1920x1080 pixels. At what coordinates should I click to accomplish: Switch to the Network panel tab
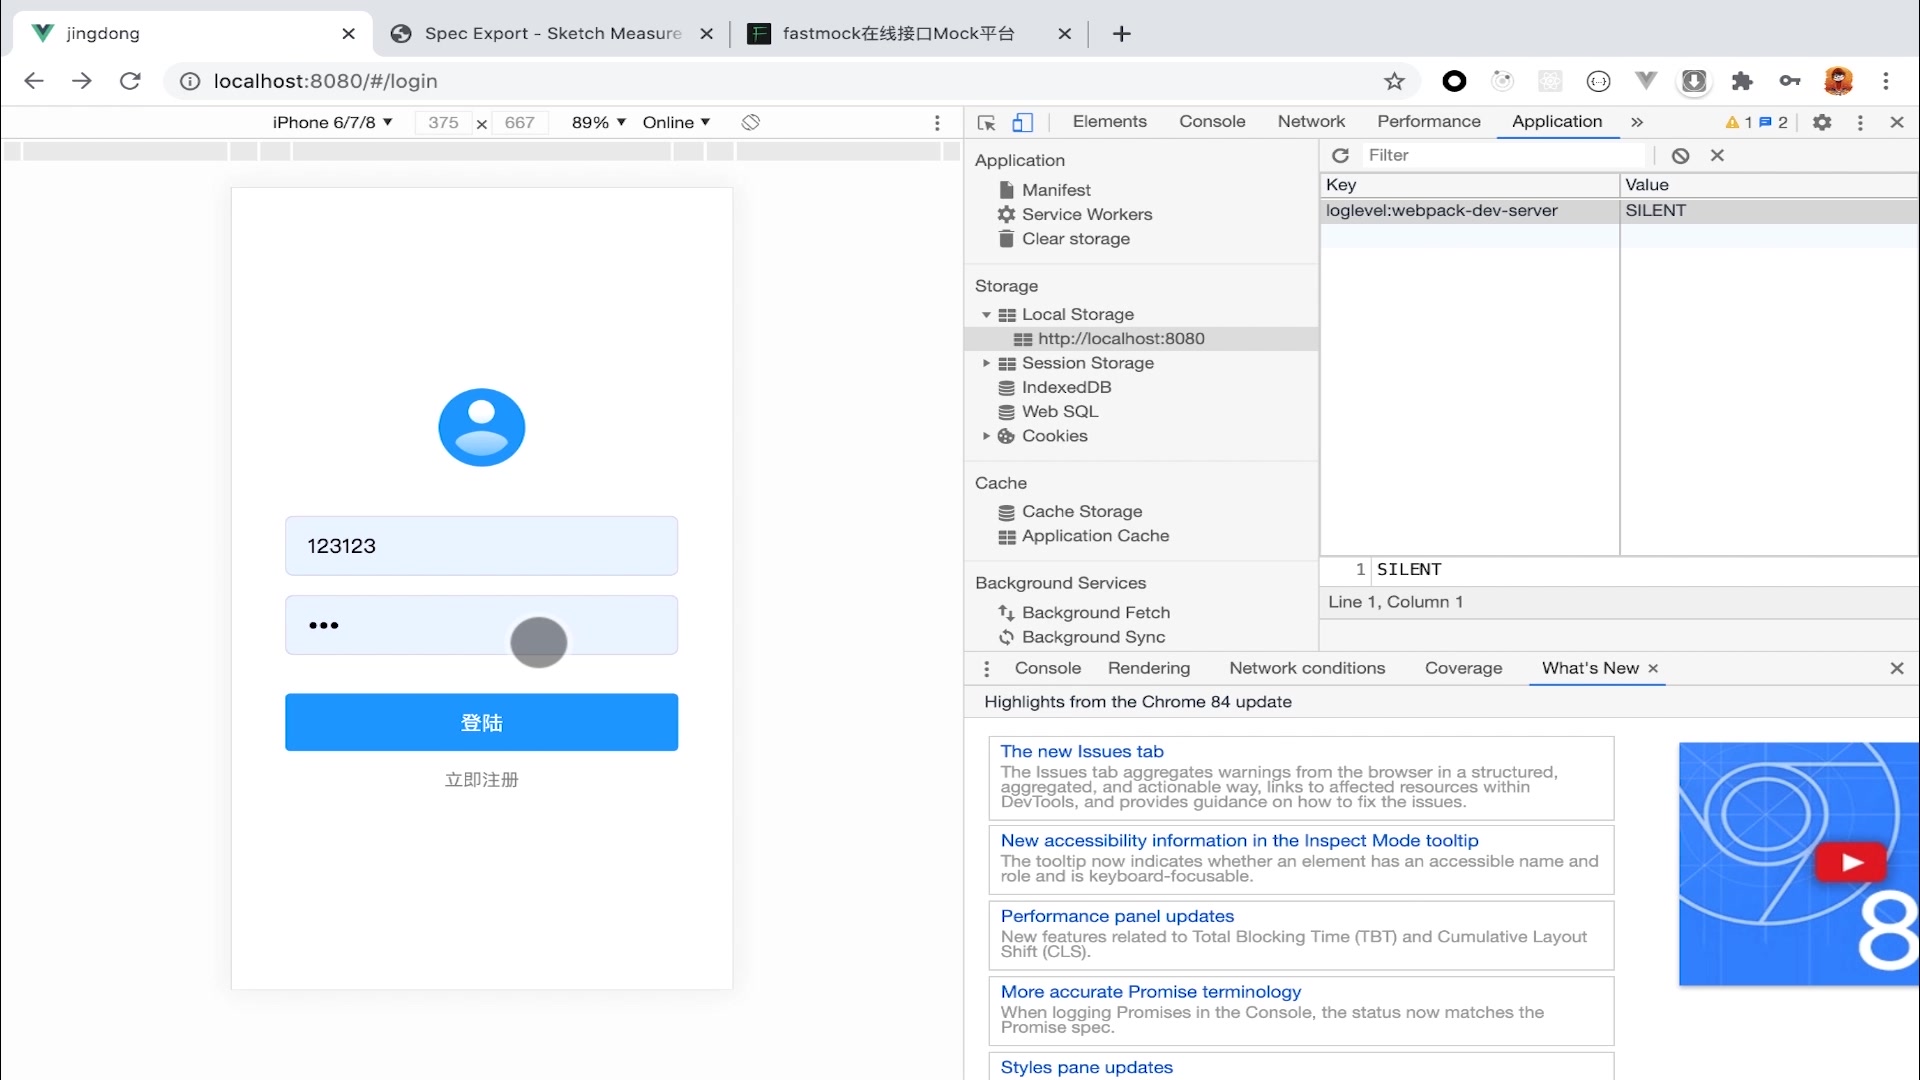[x=1311, y=121]
